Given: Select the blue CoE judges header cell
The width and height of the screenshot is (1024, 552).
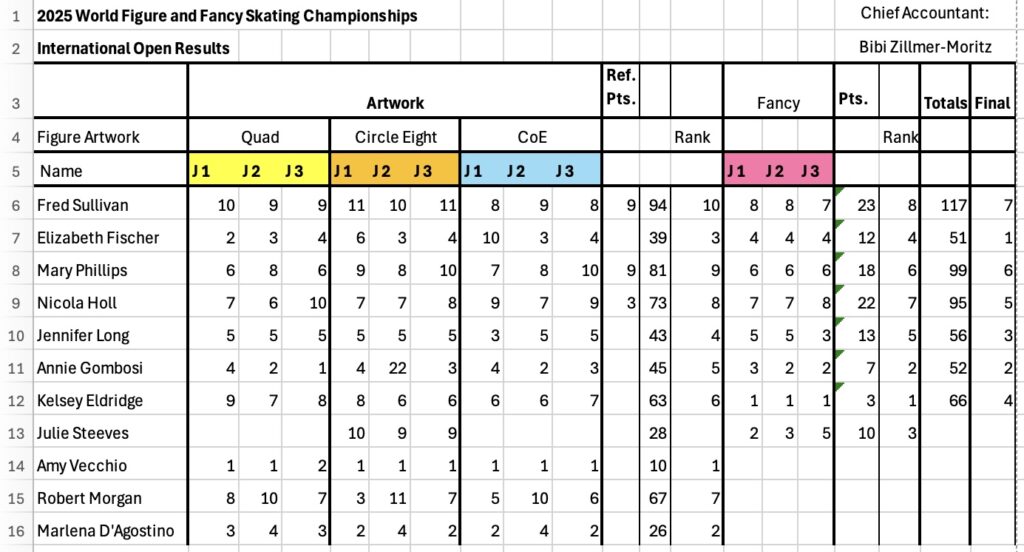Looking at the screenshot, I should 530,171.
